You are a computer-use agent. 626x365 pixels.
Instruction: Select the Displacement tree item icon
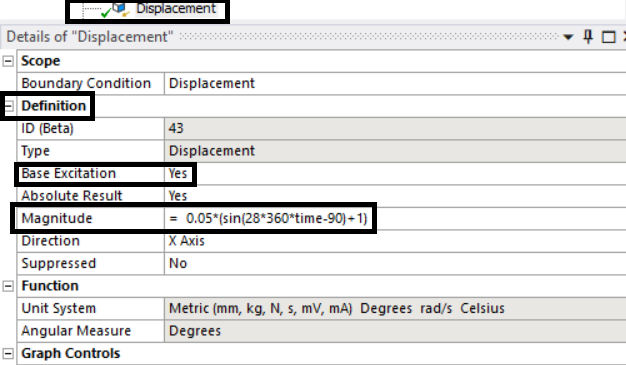pyautogui.click(x=119, y=8)
